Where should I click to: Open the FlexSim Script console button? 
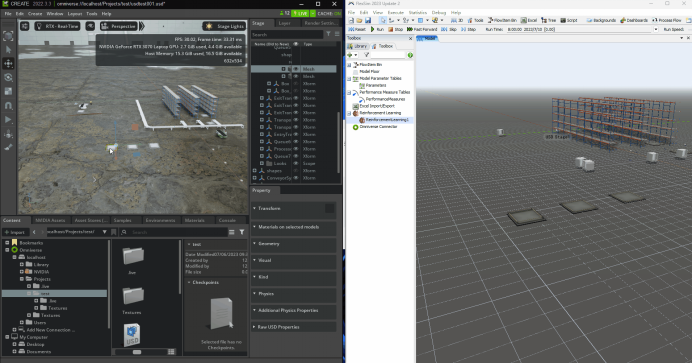pyautogui.click(x=569, y=20)
